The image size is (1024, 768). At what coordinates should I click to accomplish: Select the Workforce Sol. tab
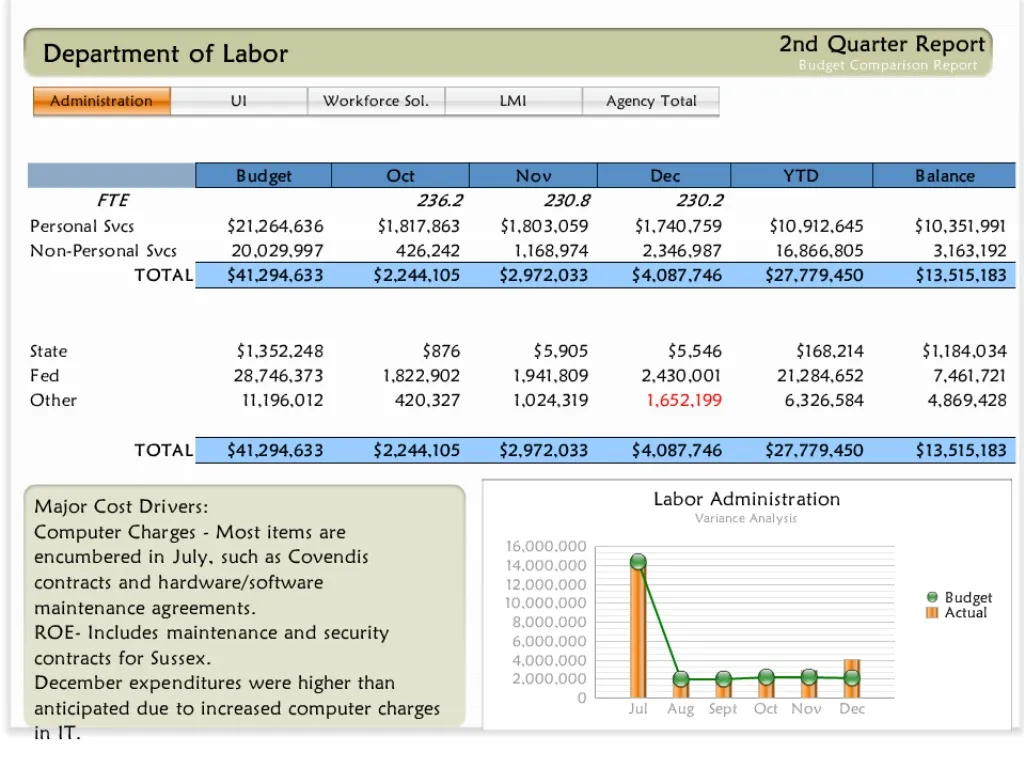(376, 101)
